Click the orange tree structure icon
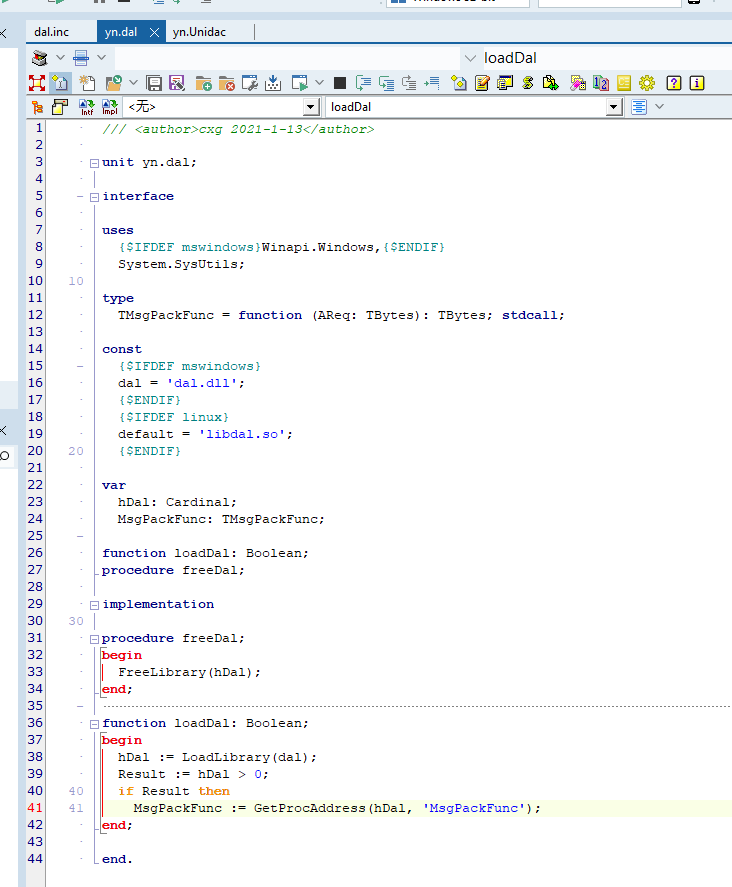 pyautogui.click(x=37, y=107)
